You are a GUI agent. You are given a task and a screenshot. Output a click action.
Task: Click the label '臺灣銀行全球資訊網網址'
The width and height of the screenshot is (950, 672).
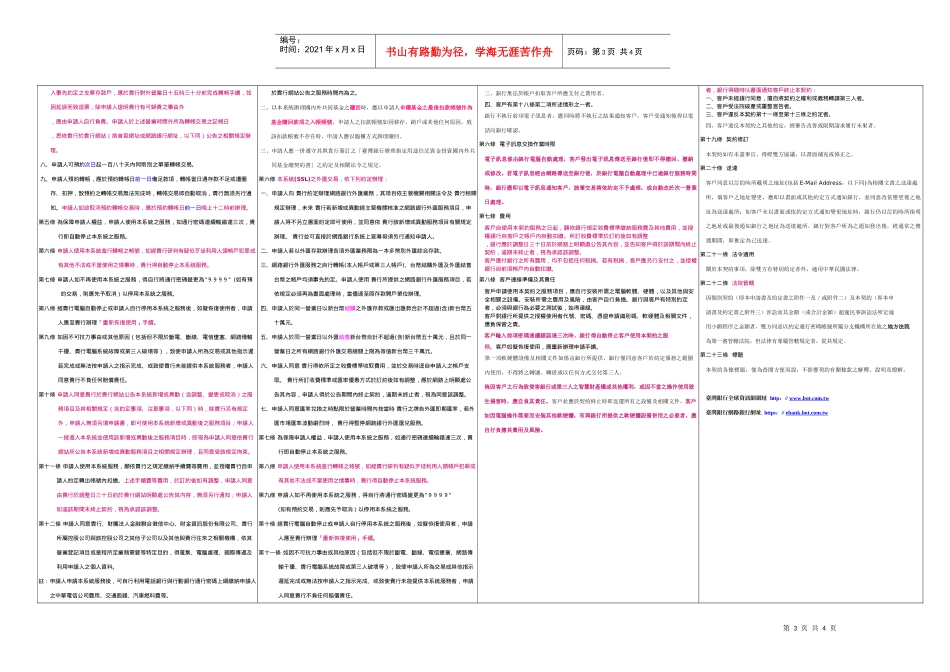(736, 398)
